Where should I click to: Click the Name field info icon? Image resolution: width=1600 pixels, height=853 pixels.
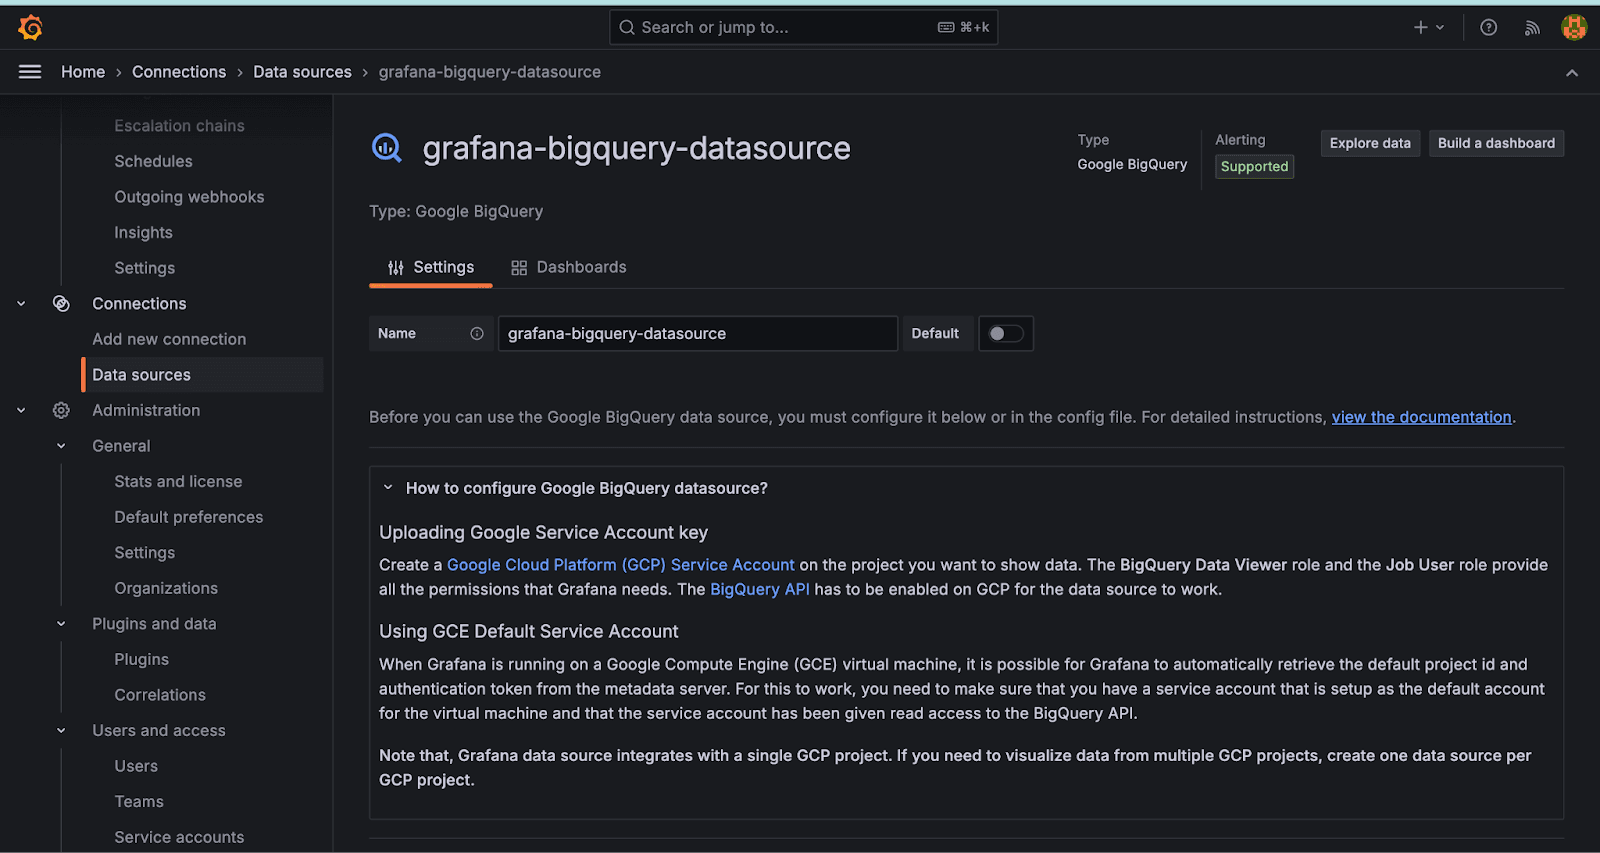tap(477, 334)
